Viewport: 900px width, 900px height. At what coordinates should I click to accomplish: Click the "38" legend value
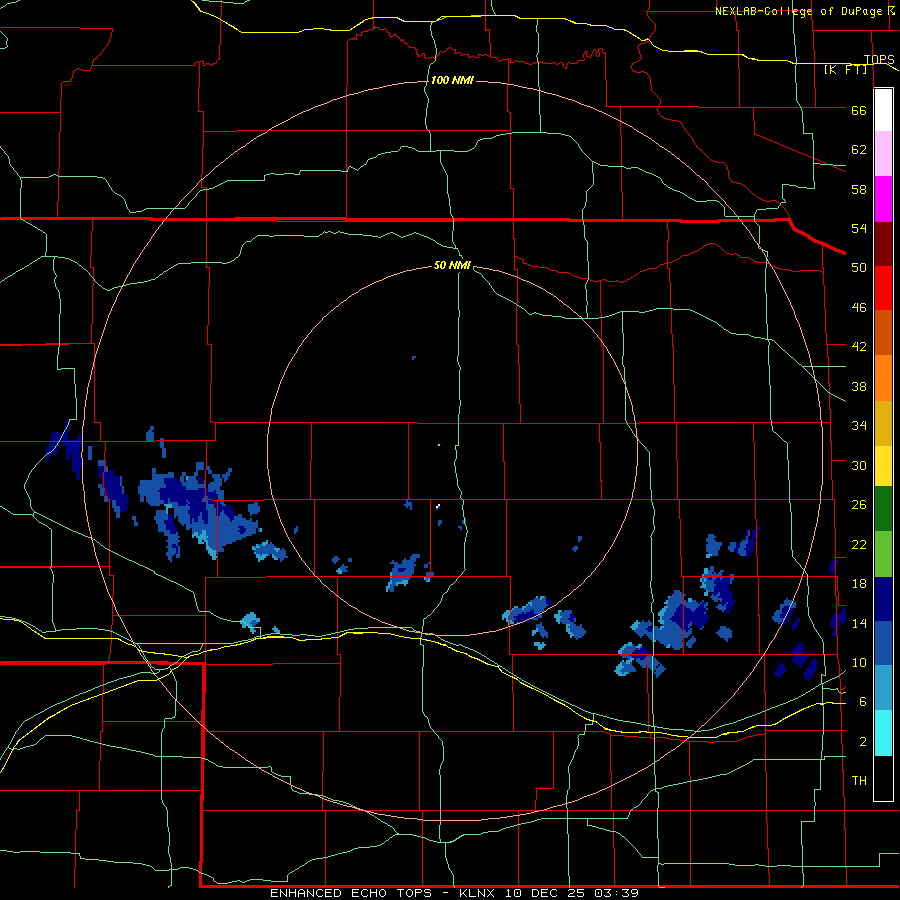(x=859, y=386)
